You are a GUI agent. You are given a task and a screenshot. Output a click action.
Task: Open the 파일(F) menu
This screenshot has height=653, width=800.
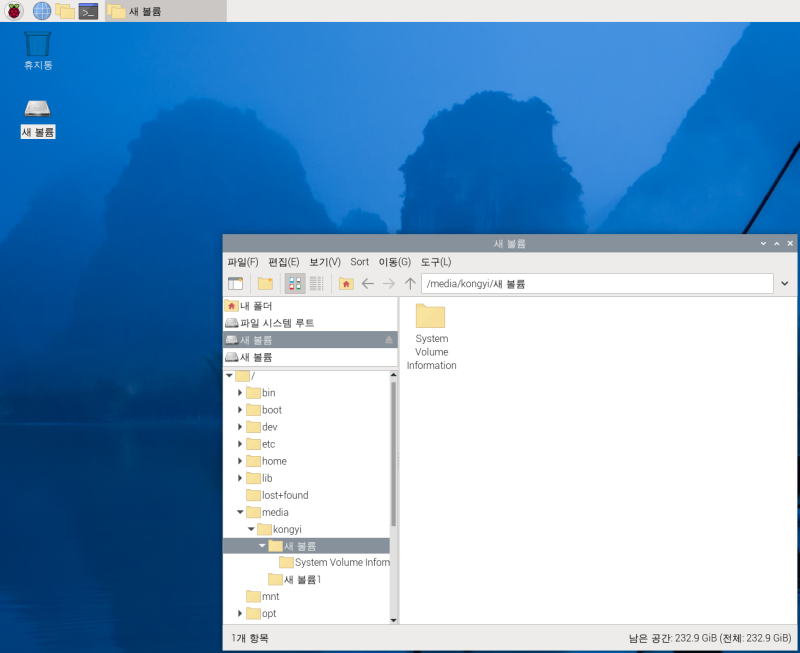coord(243,262)
